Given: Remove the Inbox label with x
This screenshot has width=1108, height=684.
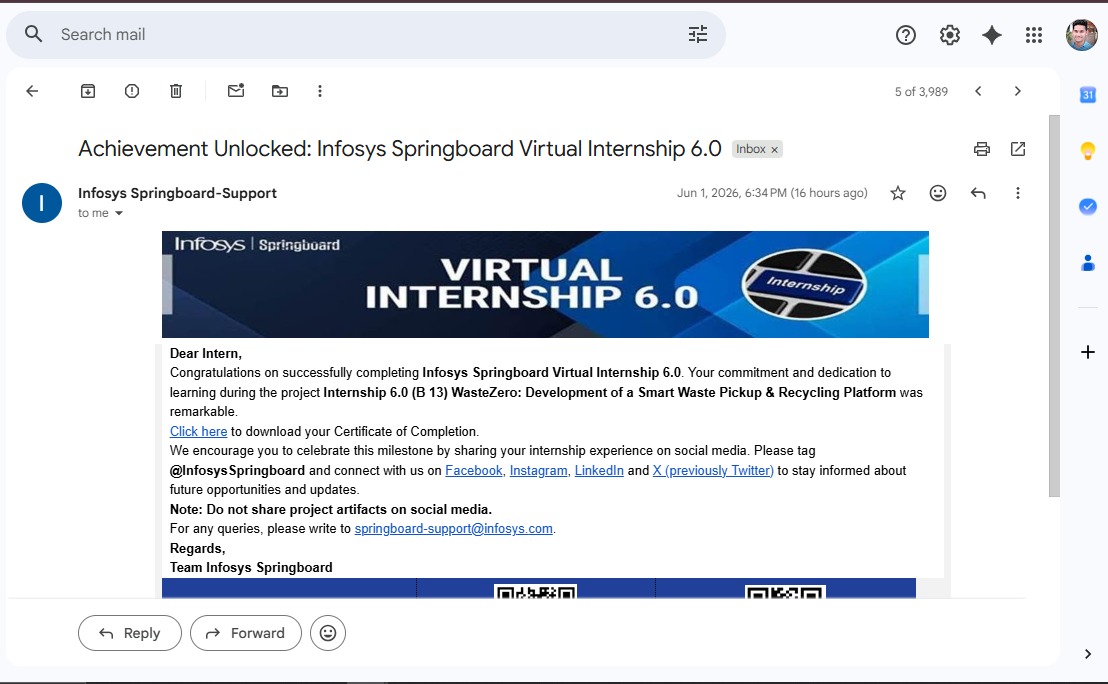Looking at the screenshot, I should pos(774,150).
